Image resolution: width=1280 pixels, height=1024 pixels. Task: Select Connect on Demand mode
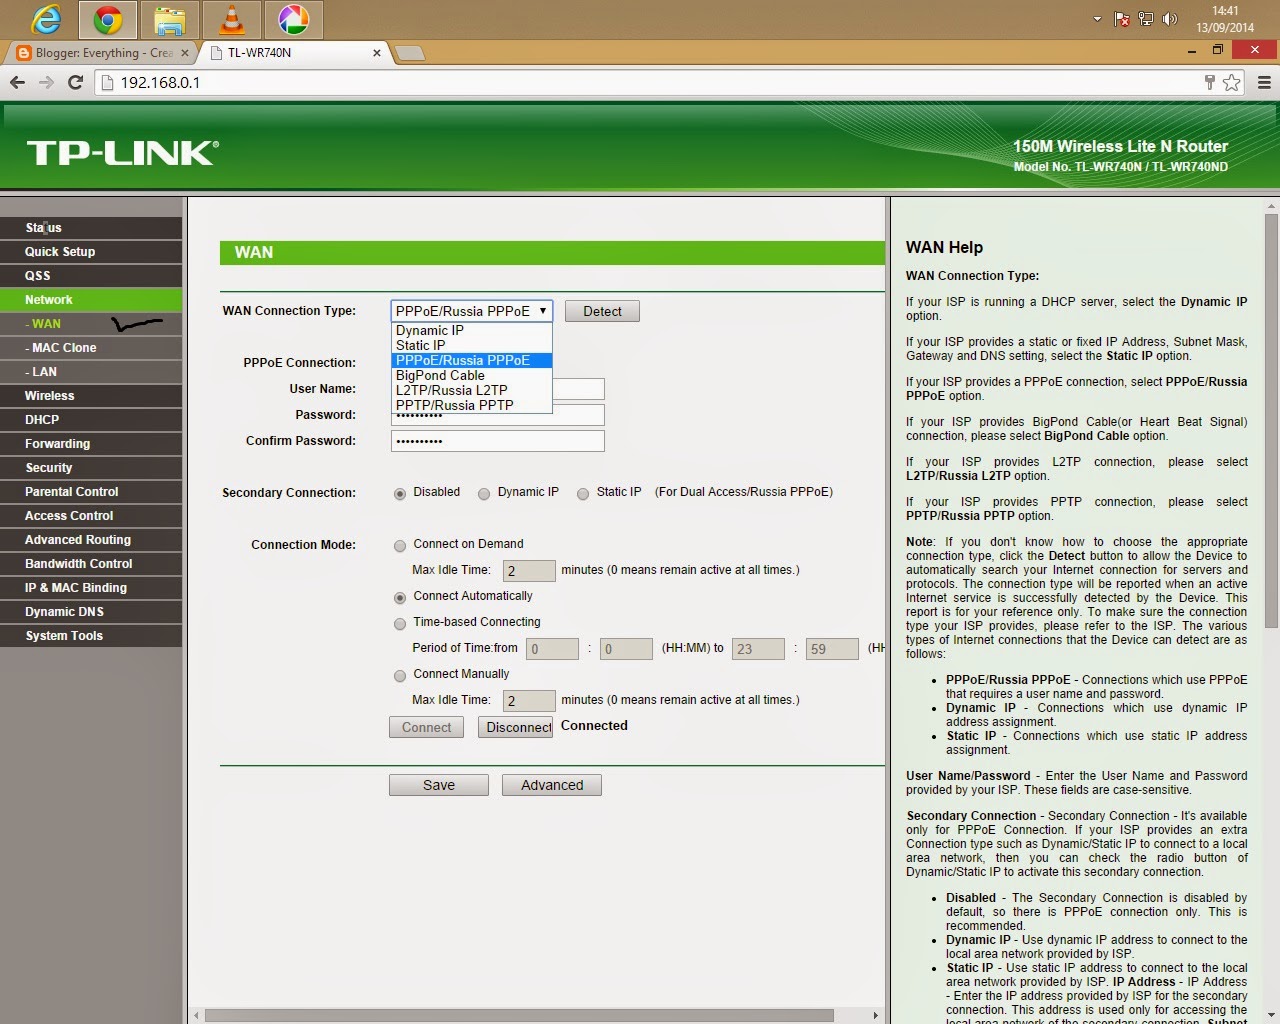(400, 545)
